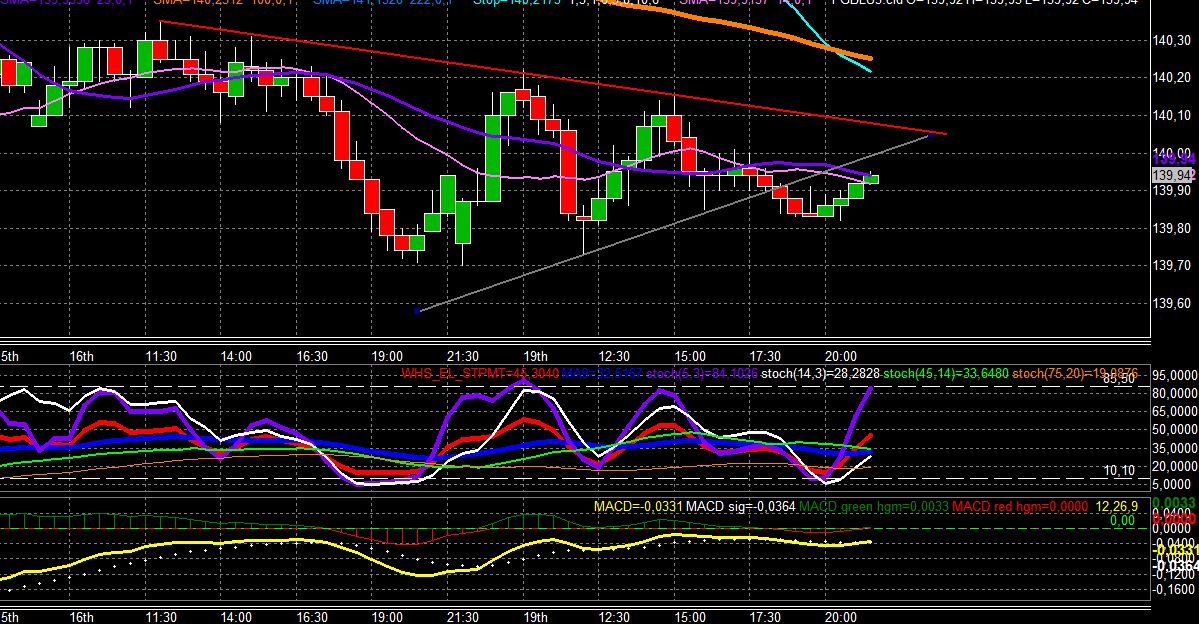Click 15:00 on the time axis below MACD
1199x624 pixels.
pos(690,617)
